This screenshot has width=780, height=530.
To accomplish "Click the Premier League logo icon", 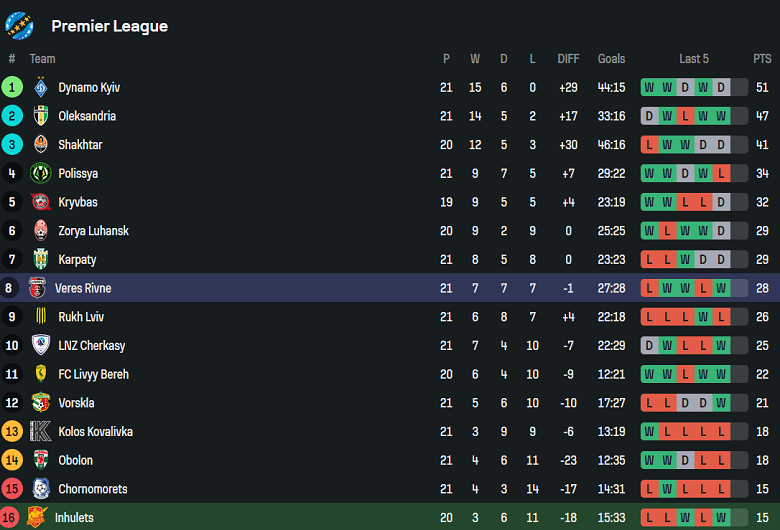I will [x=19, y=25].
